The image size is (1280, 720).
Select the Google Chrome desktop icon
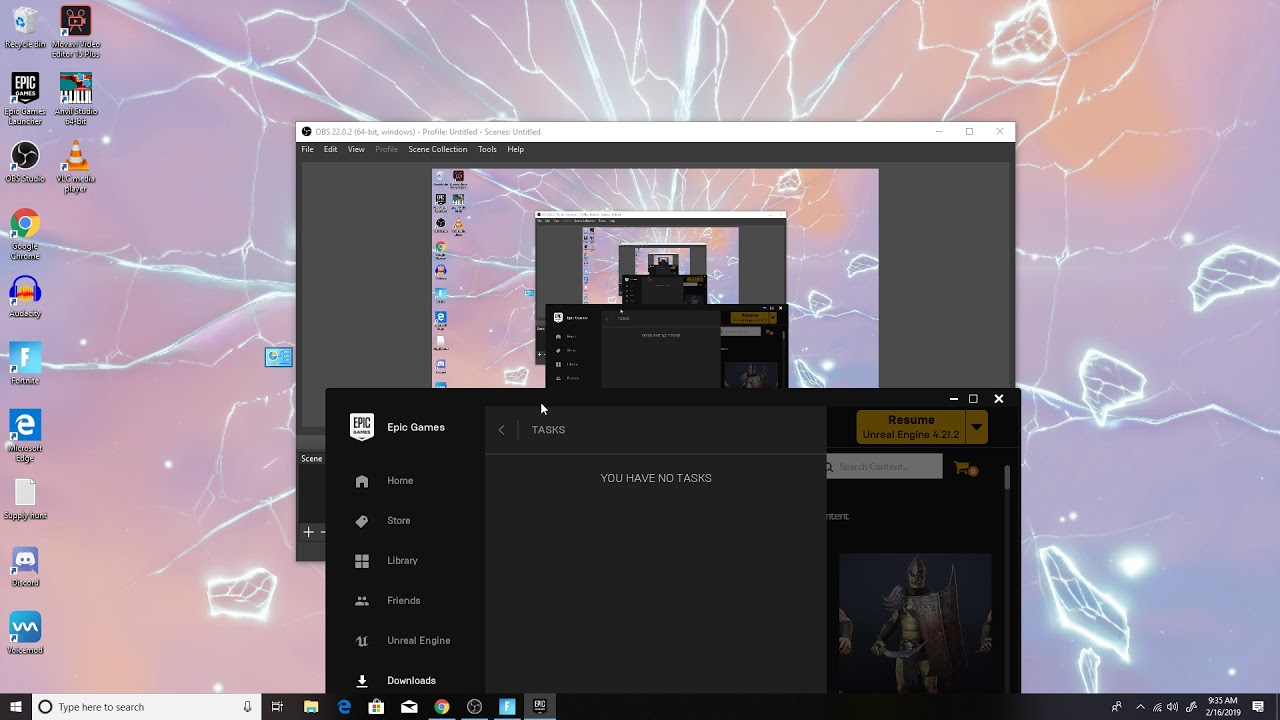(x=25, y=234)
